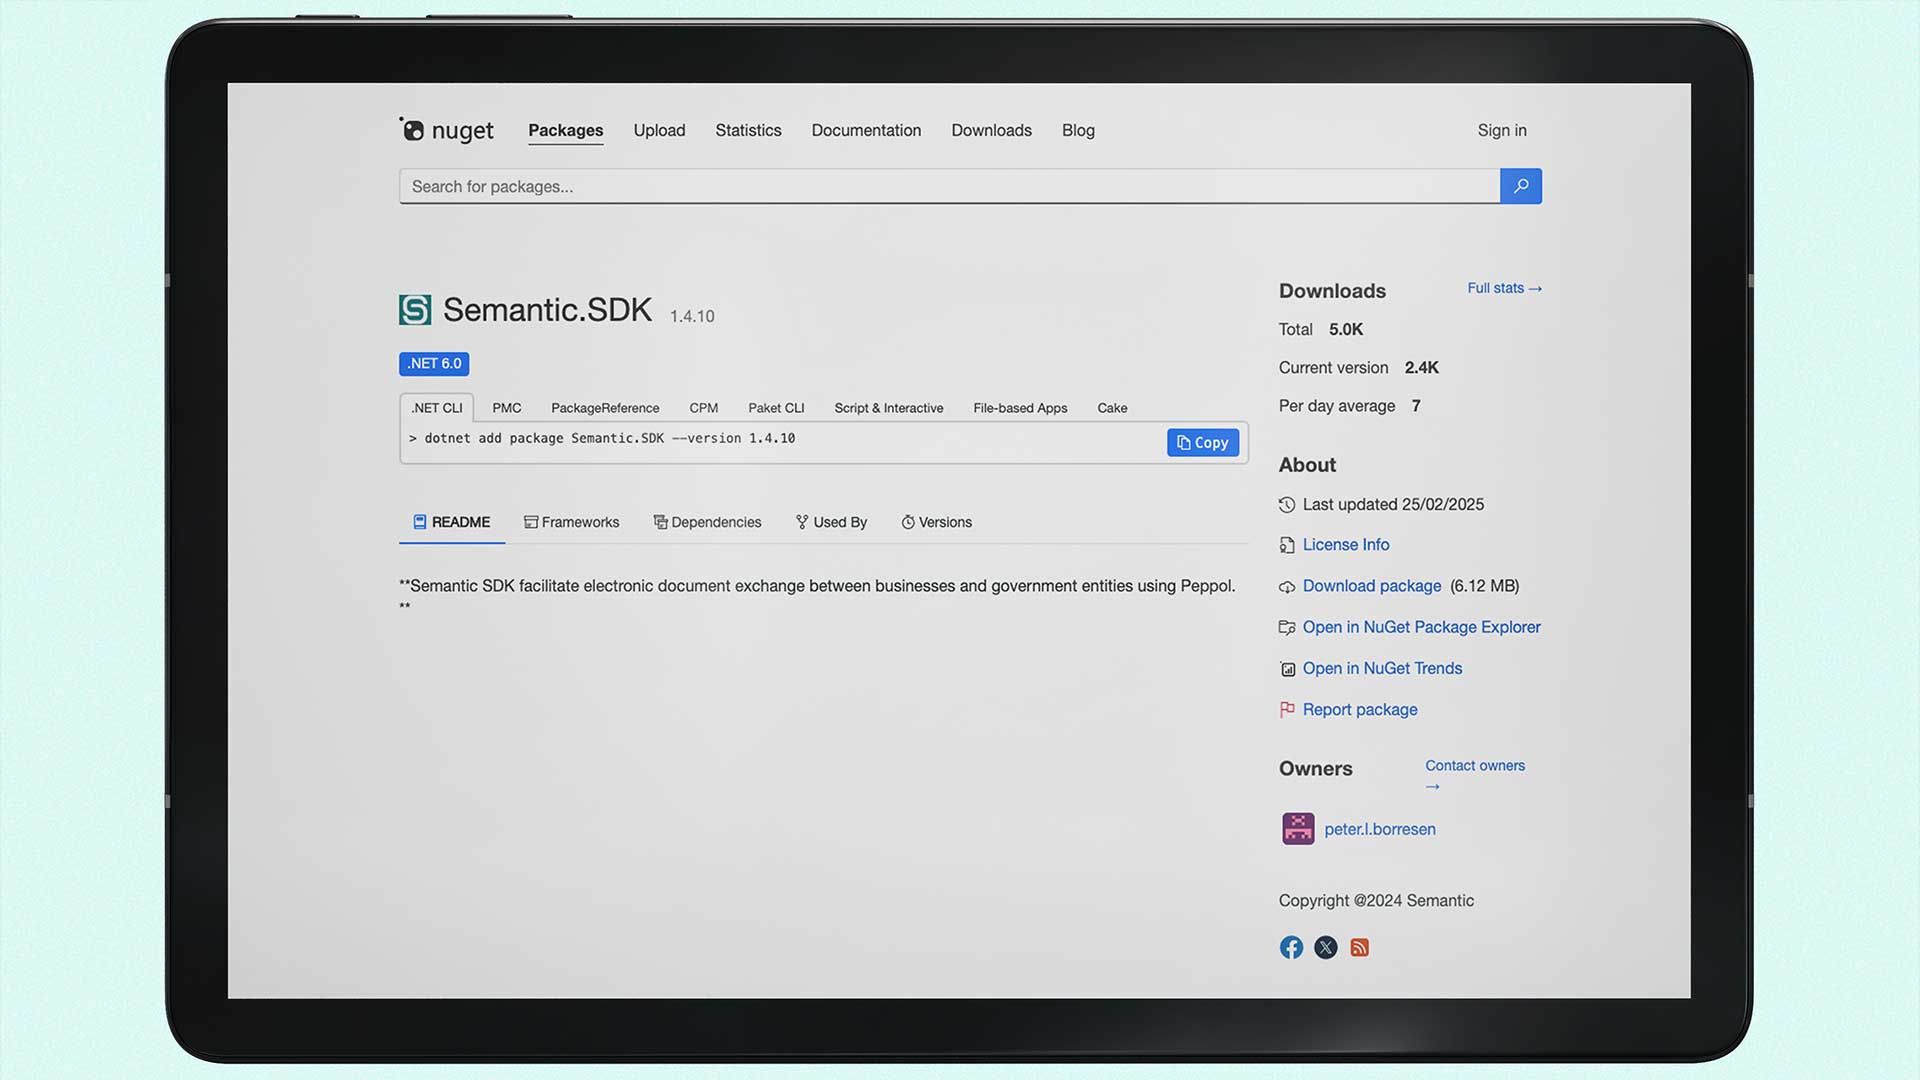Viewport: 1920px width, 1080px height.
Task: Switch to the PackageReference install tab
Action: click(x=605, y=408)
